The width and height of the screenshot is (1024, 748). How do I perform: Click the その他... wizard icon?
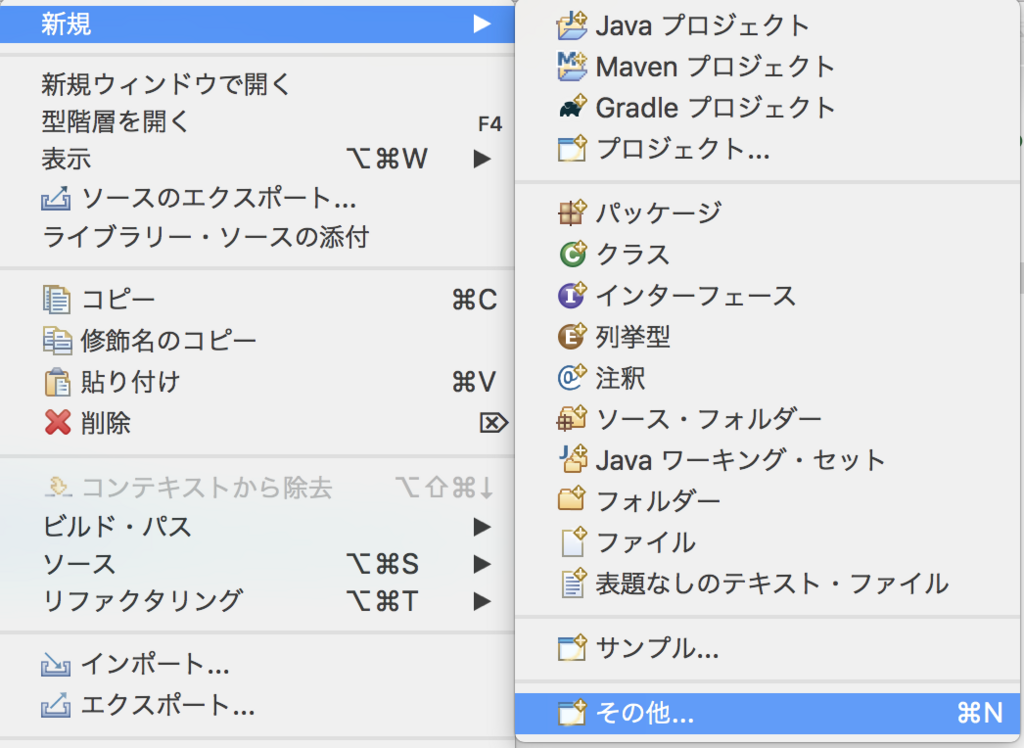tap(572, 712)
